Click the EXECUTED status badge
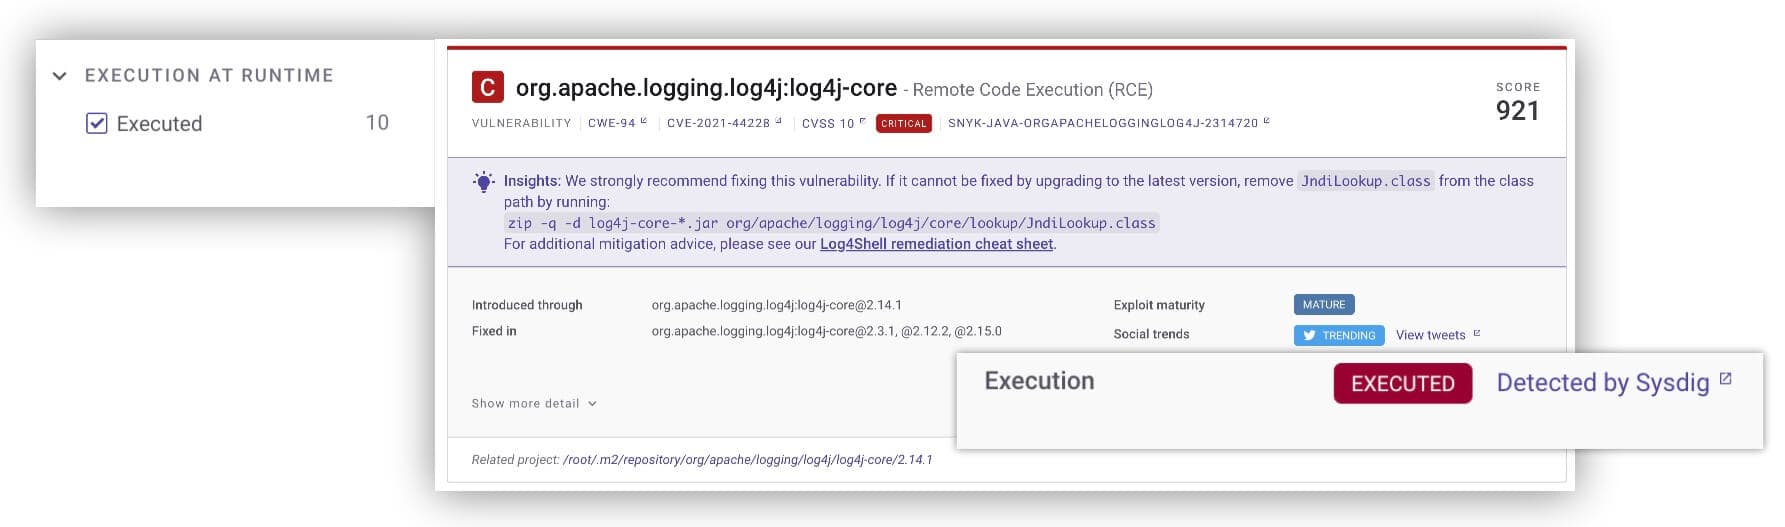Screen dimensions: 1785x527 [1403, 383]
